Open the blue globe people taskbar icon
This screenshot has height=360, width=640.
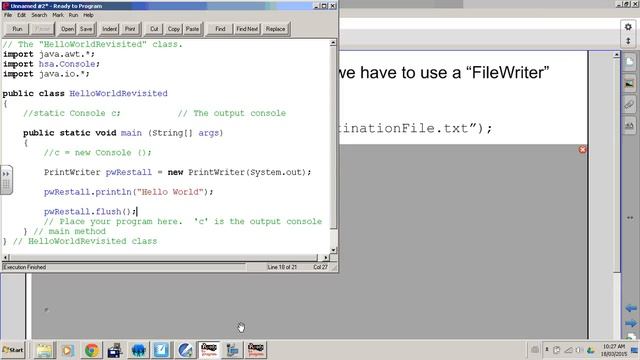pyautogui.click(x=138, y=350)
